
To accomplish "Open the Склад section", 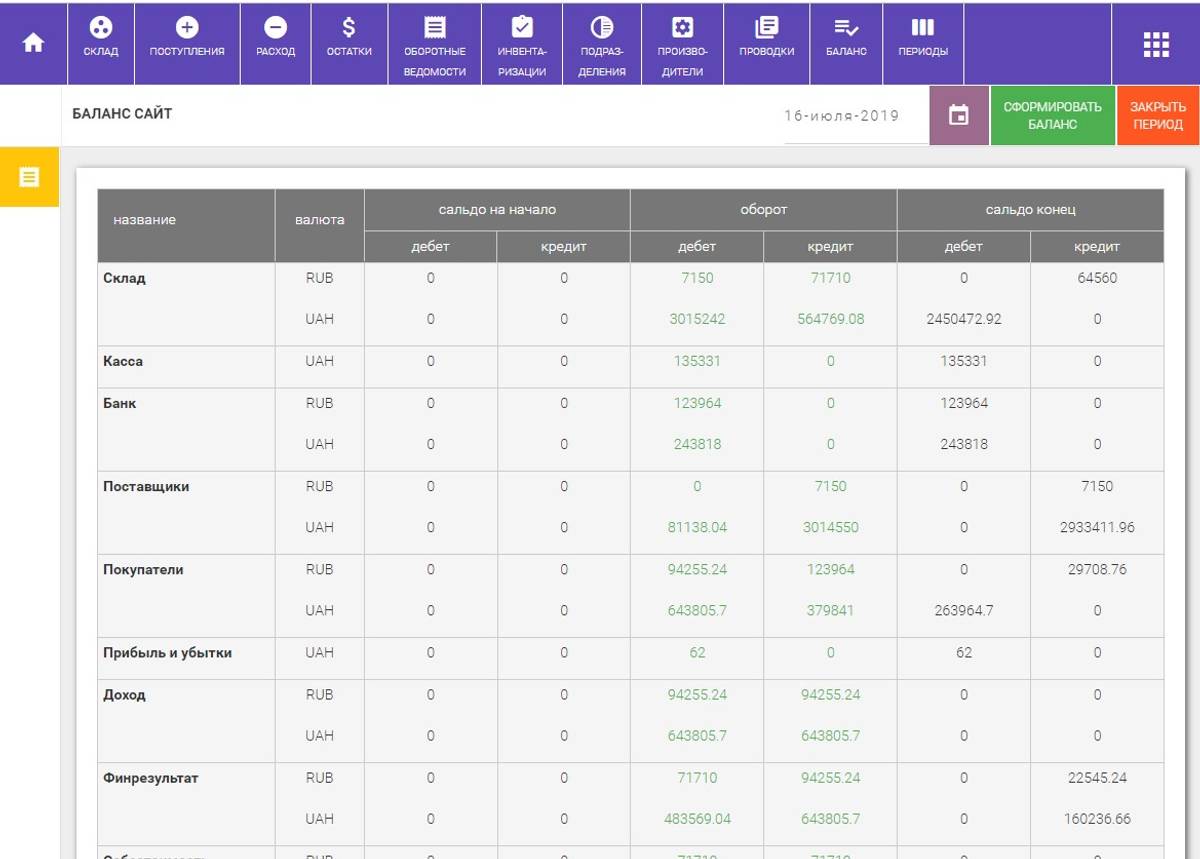I will (101, 43).
